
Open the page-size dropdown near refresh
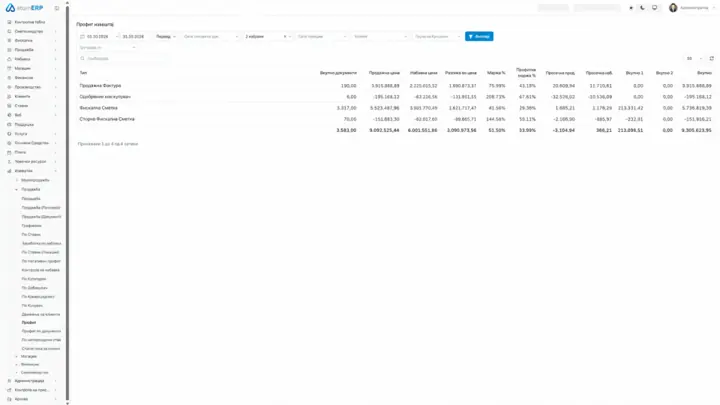(x=694, y=58)
